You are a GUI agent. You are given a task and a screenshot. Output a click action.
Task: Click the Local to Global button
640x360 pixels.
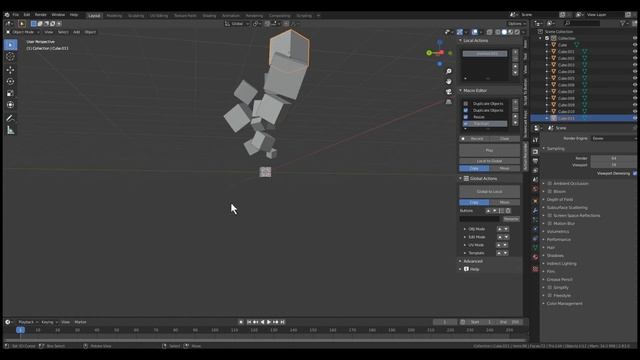pos(489,161)
